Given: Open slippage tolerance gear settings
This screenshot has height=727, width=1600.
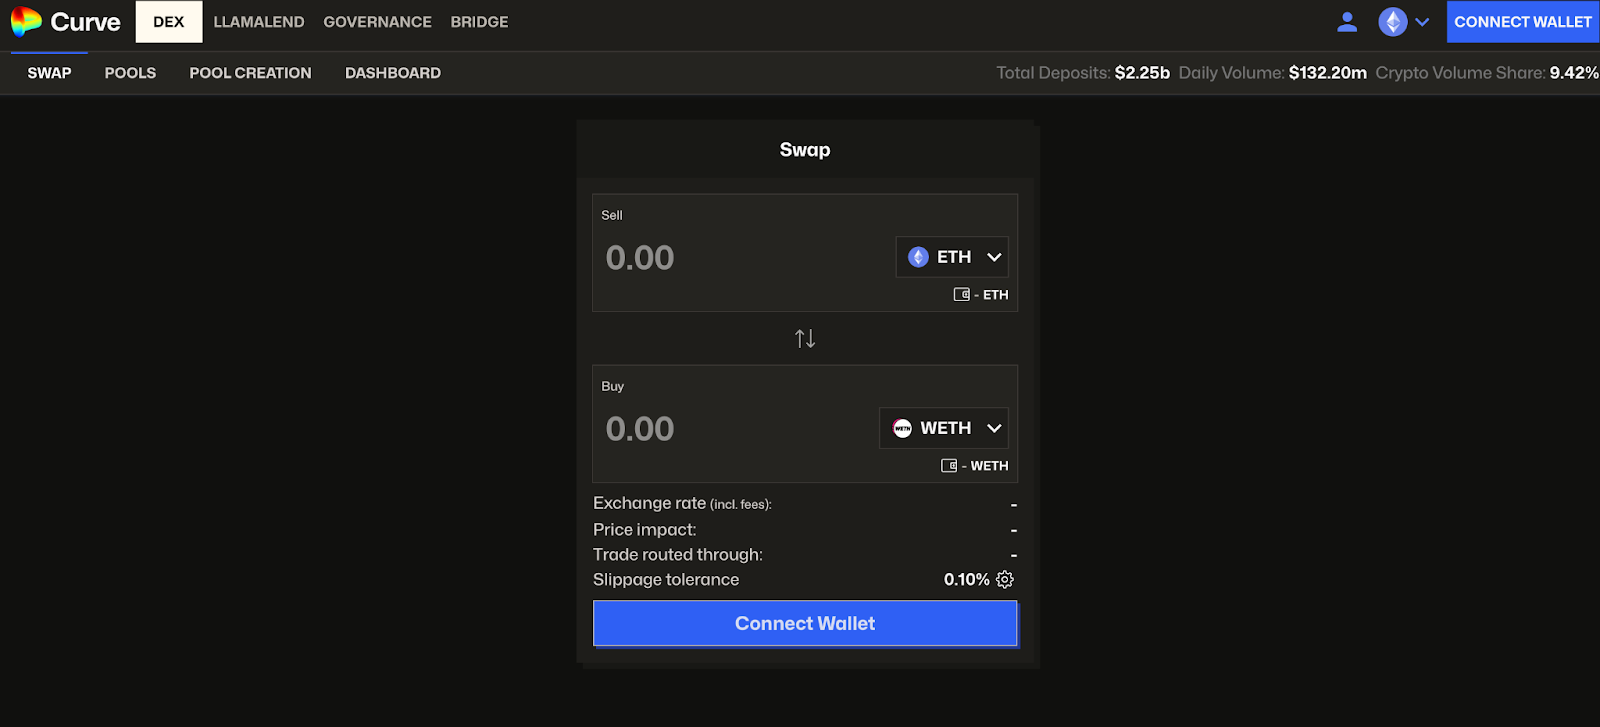Looking at the screenshot, I should 1005,580.
